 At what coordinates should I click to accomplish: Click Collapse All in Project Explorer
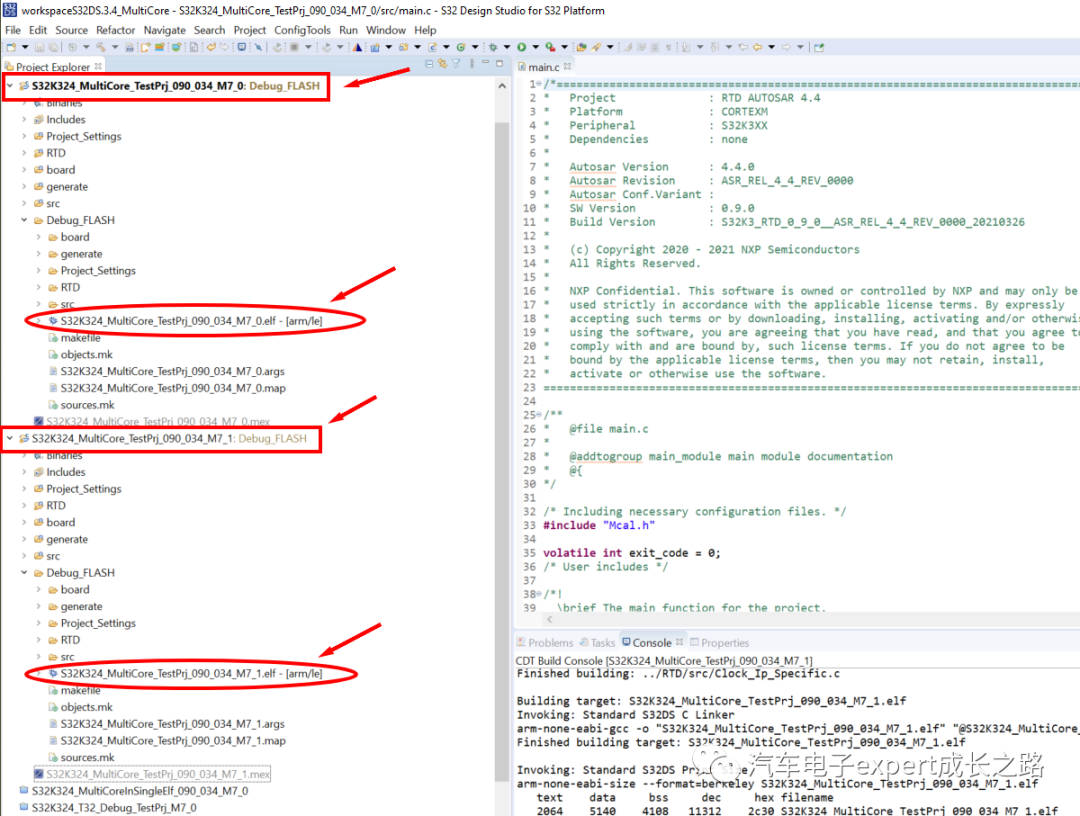429,64
